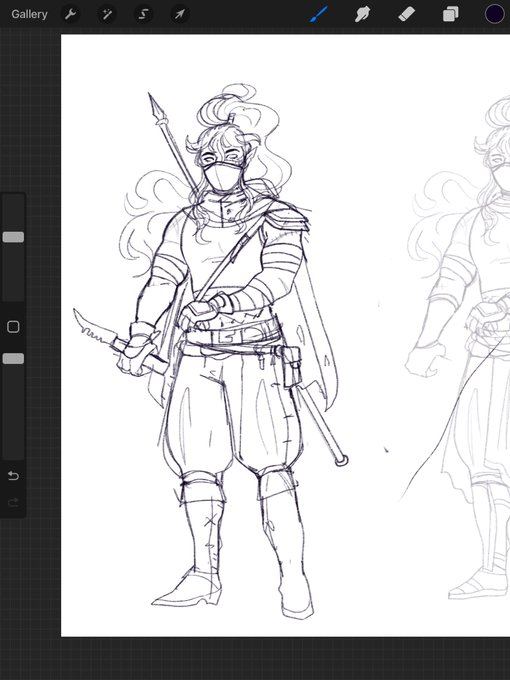The image size is (510, 680).
Task: Activate the Transform arrow tool
Action: tap(180, 14)
